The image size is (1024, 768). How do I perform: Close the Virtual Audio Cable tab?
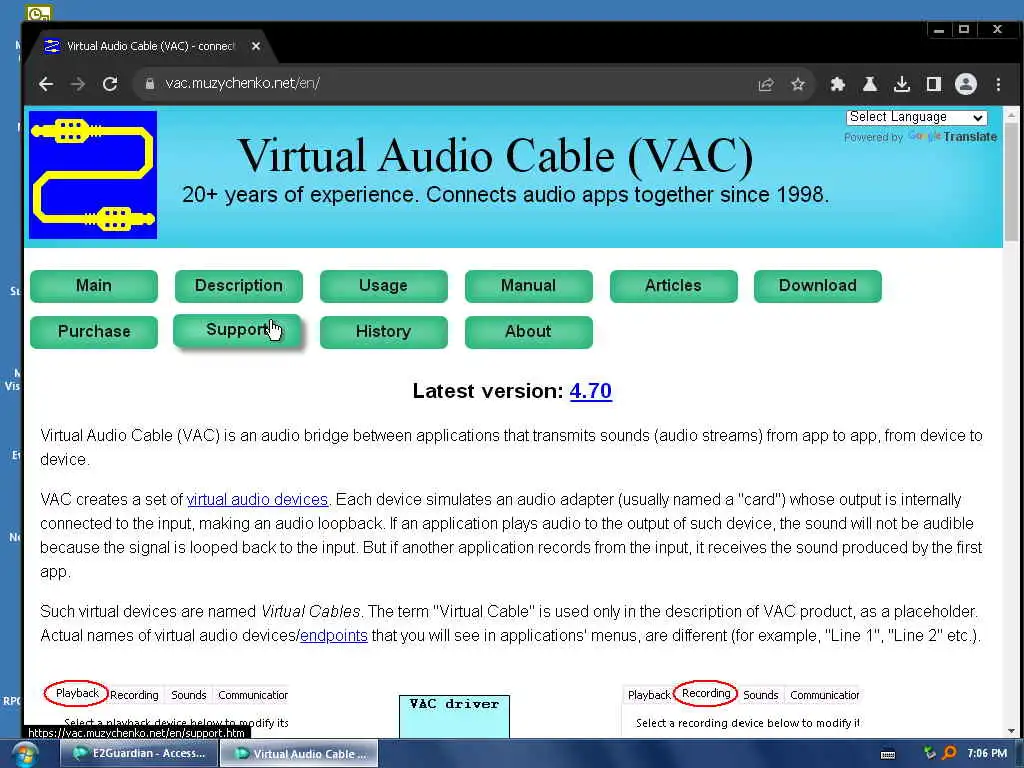click(256, 46)
